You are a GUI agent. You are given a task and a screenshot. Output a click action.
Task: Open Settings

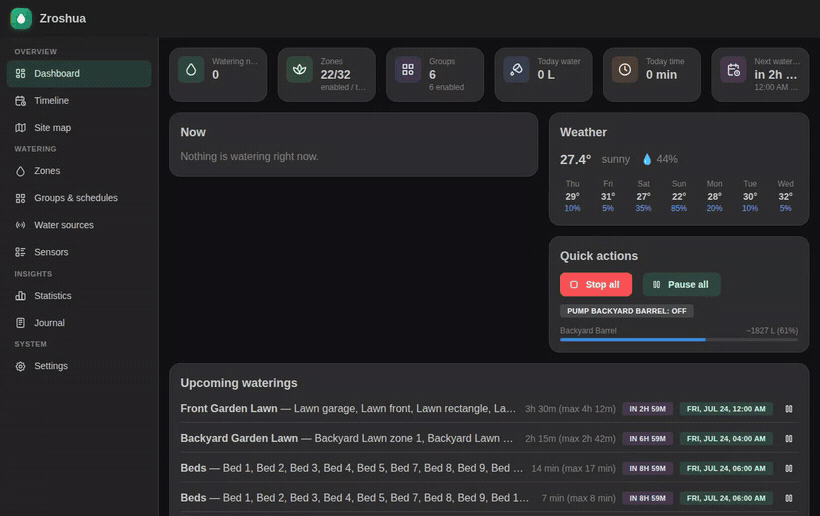click(79, 366)
